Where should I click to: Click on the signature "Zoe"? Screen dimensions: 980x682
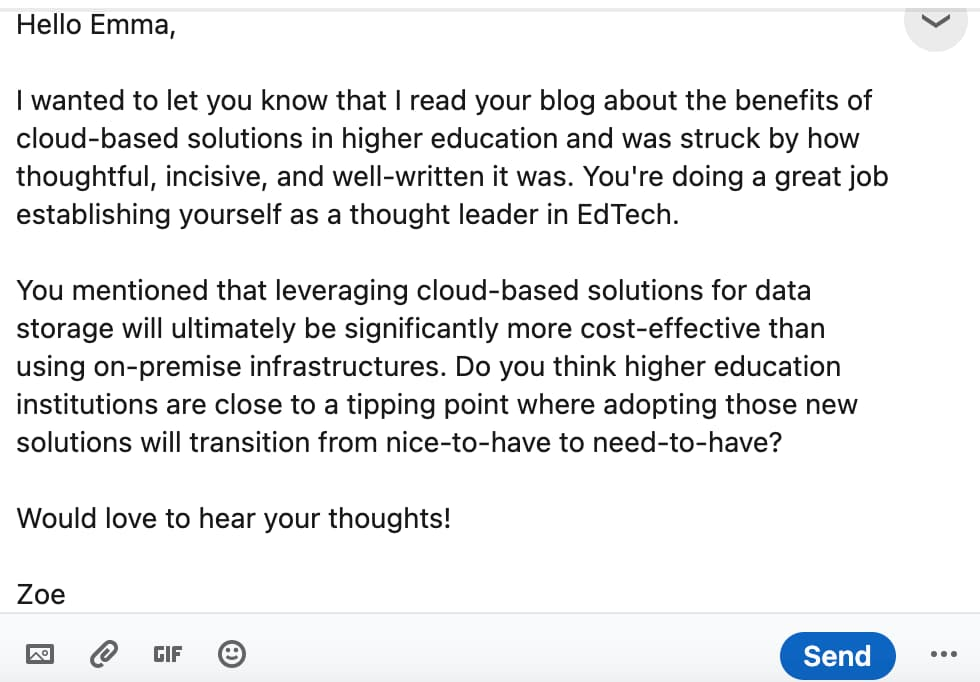pyautogui.click(x=41, y=594)
